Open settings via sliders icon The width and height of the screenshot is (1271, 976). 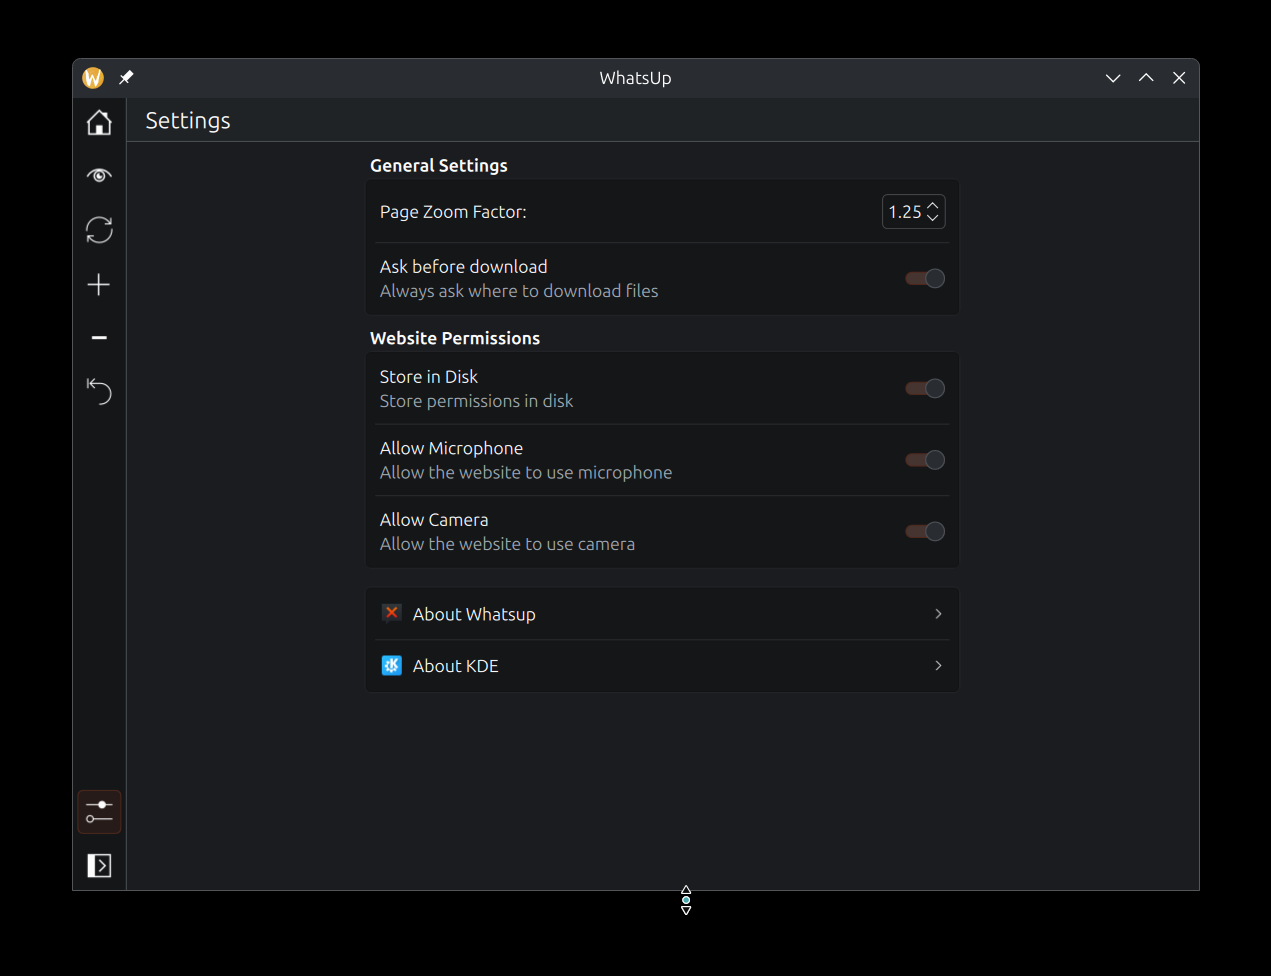(x=99, y=812)
